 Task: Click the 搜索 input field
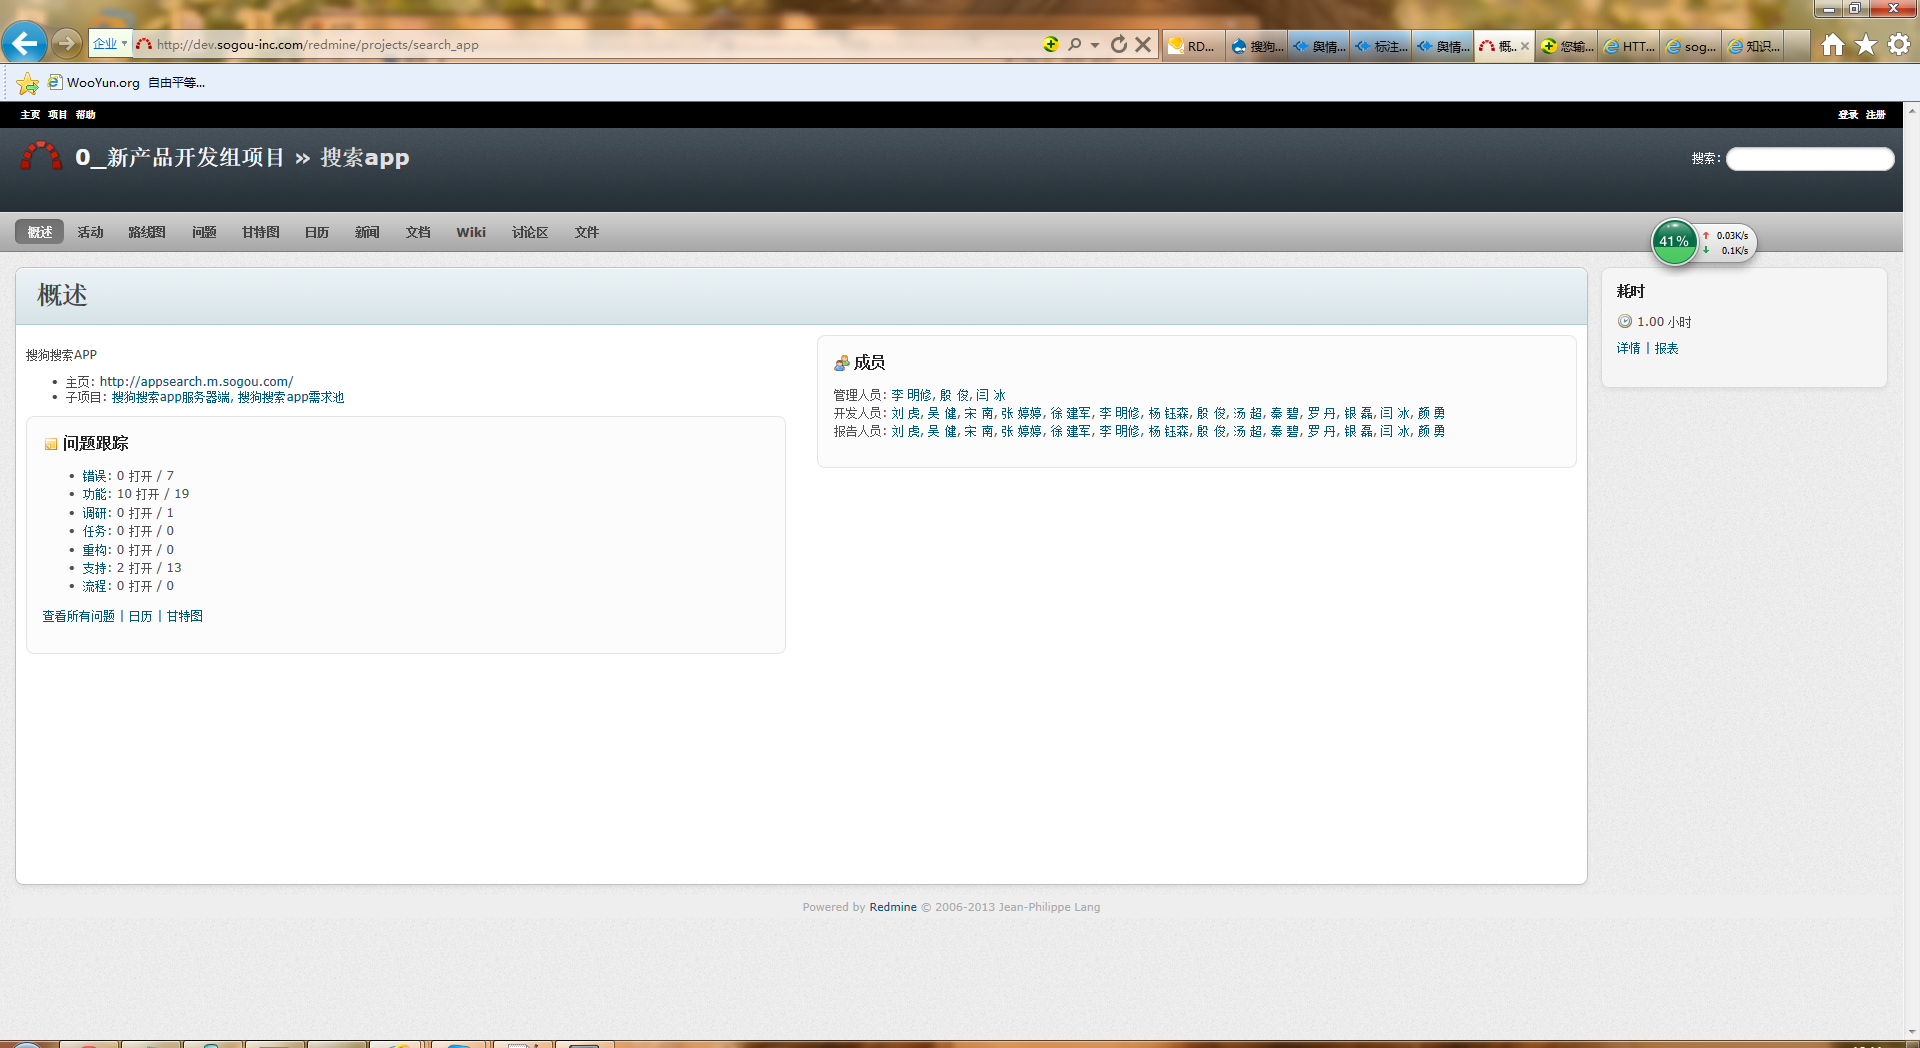[x=1810, y=158]
